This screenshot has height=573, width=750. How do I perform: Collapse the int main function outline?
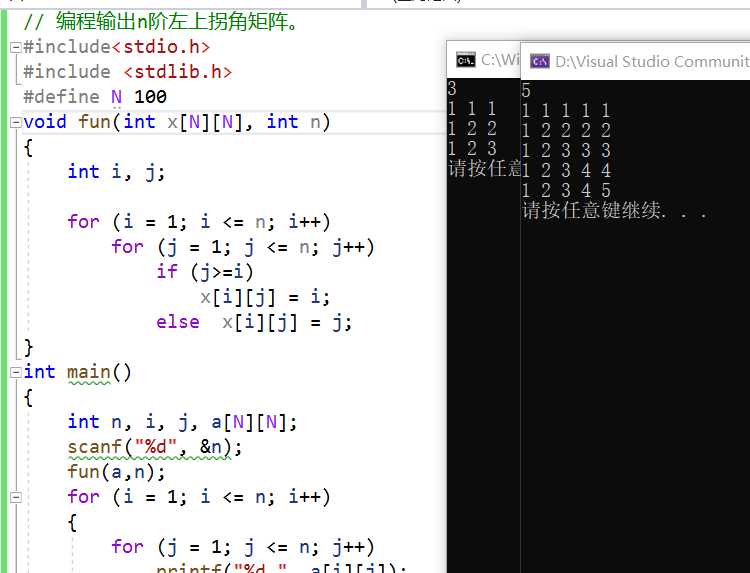coord(16,372)
